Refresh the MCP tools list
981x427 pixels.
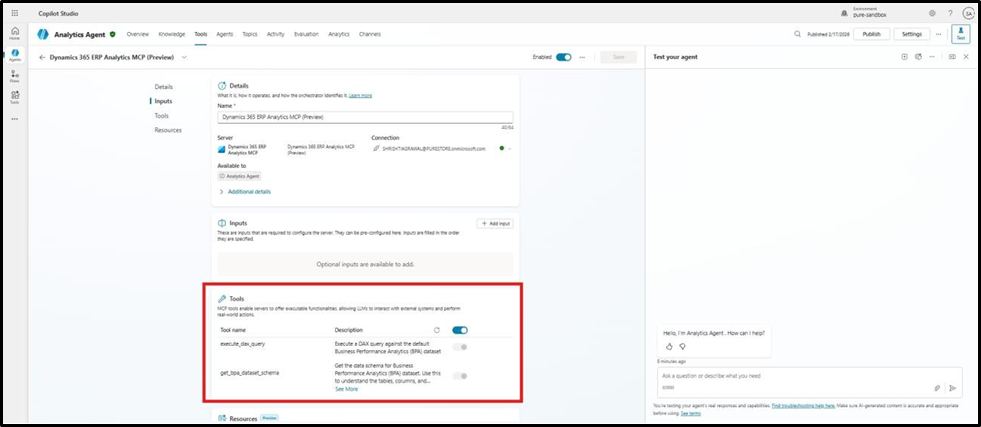pos(437,330)
